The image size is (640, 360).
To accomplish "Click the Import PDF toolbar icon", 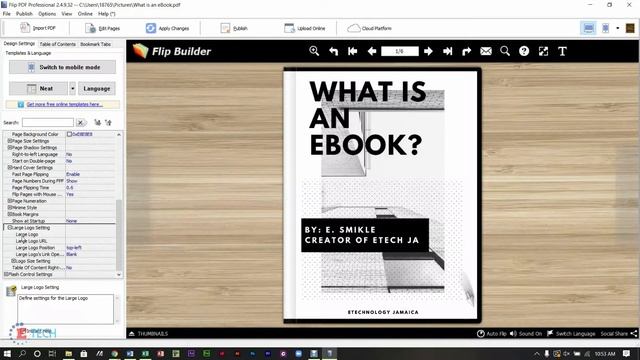I will (25, 28).
